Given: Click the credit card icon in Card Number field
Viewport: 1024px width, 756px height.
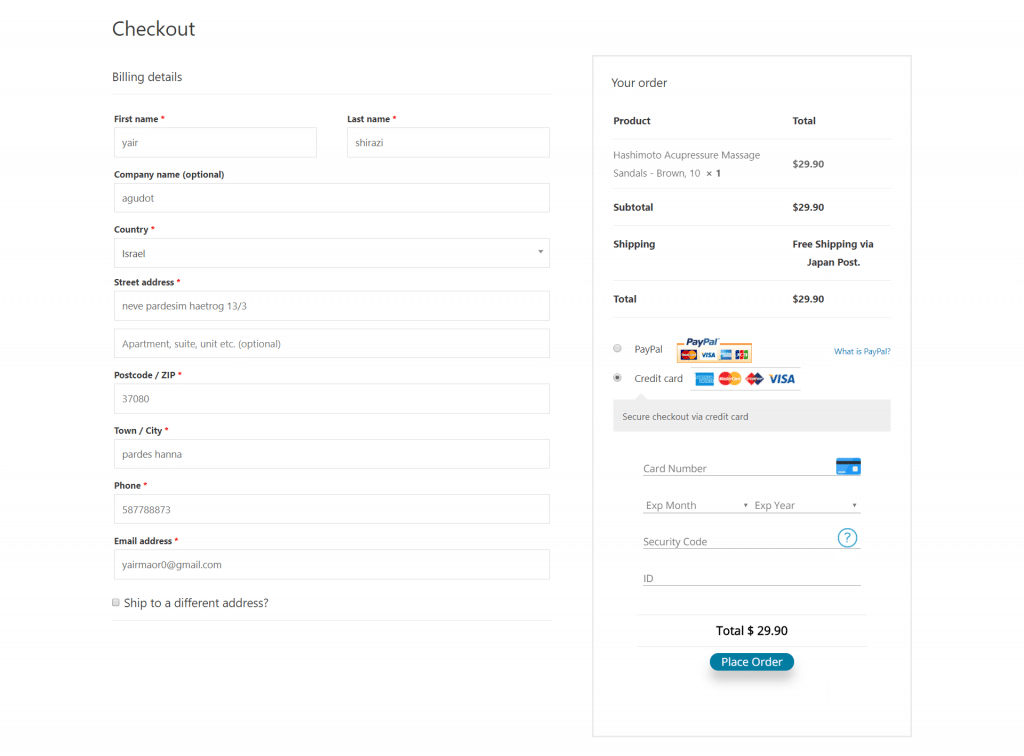Looking at the screenshot, I should click(x=847, y=467).
